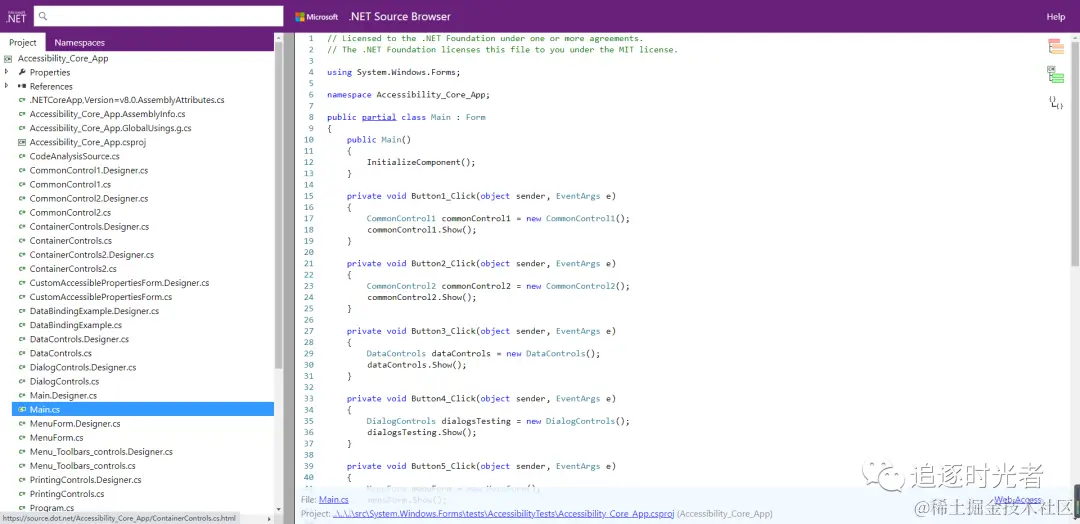Open ContainerControls2.cs
This screenshot has width=1080, height=524.
coord(73,269)
